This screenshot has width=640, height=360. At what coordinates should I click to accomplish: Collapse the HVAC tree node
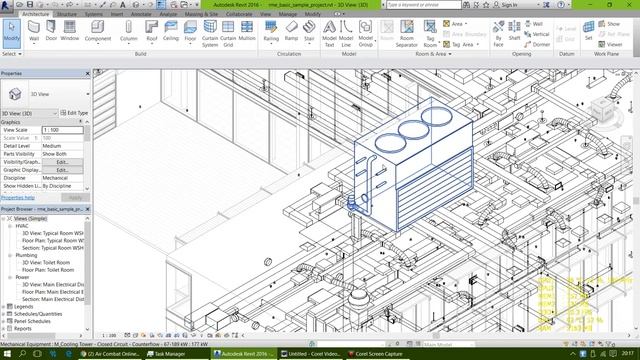click(x=10, y=226)
